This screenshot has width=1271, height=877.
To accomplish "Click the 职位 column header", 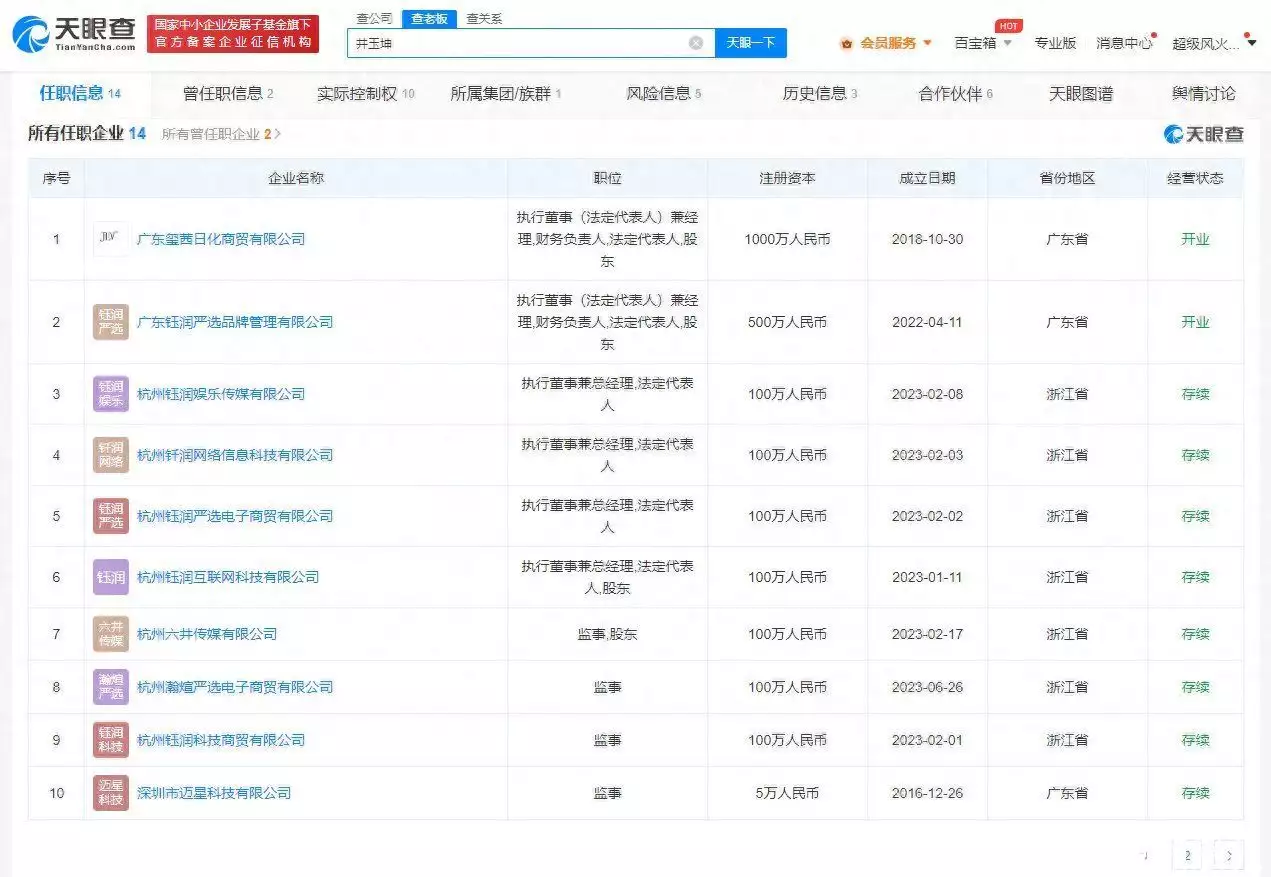I will [607, 178].
